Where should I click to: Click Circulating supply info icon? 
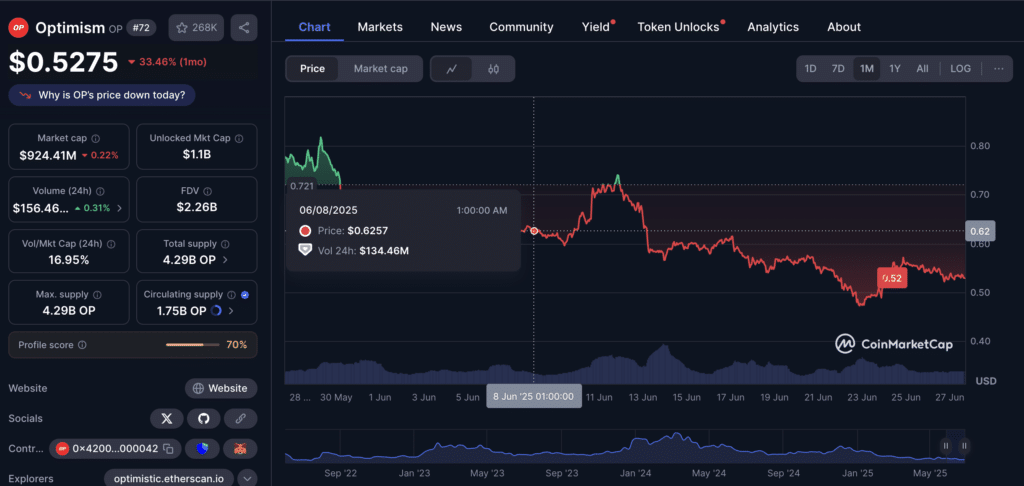[231, 295]
